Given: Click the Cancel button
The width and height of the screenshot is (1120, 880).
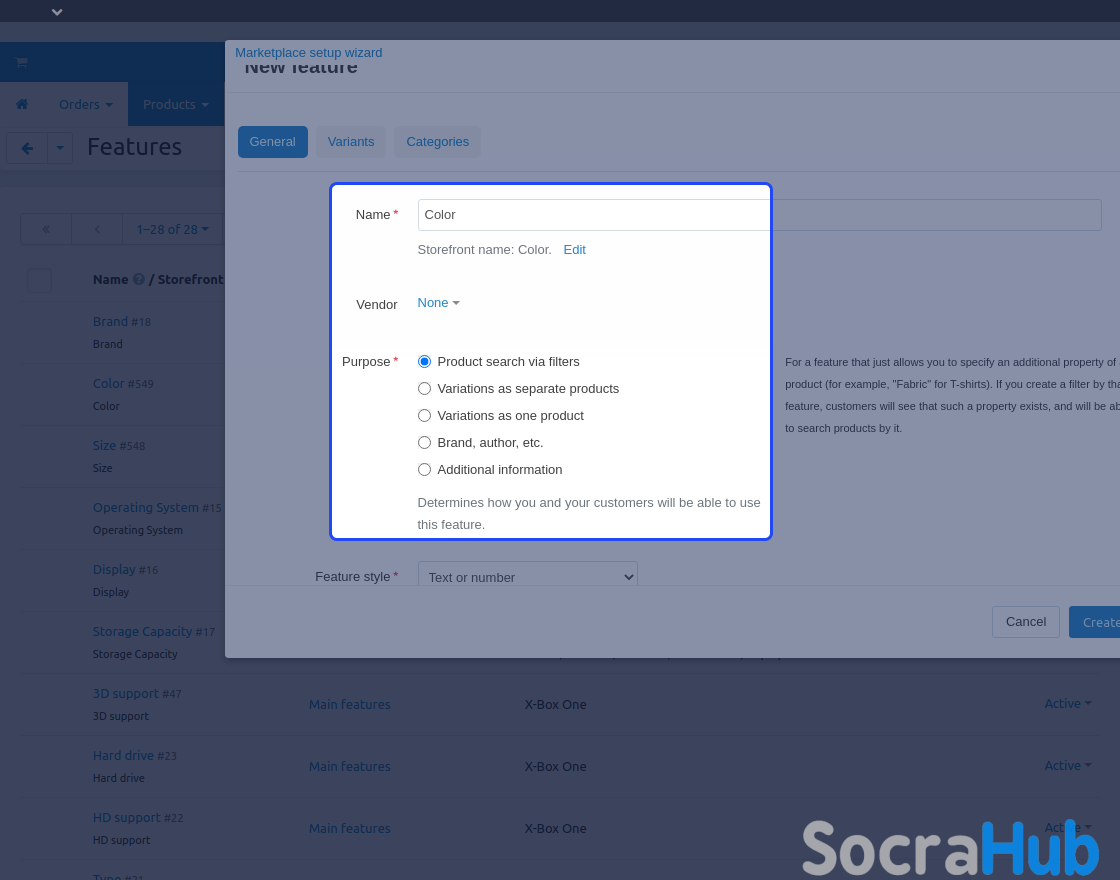Looking at the screenshot, I should [x=1026, y=622].
